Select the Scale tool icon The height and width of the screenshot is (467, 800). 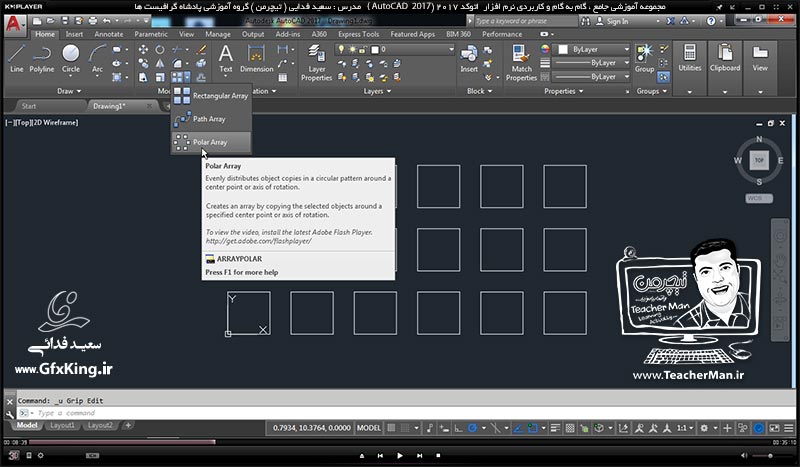[x=160, y=77]
